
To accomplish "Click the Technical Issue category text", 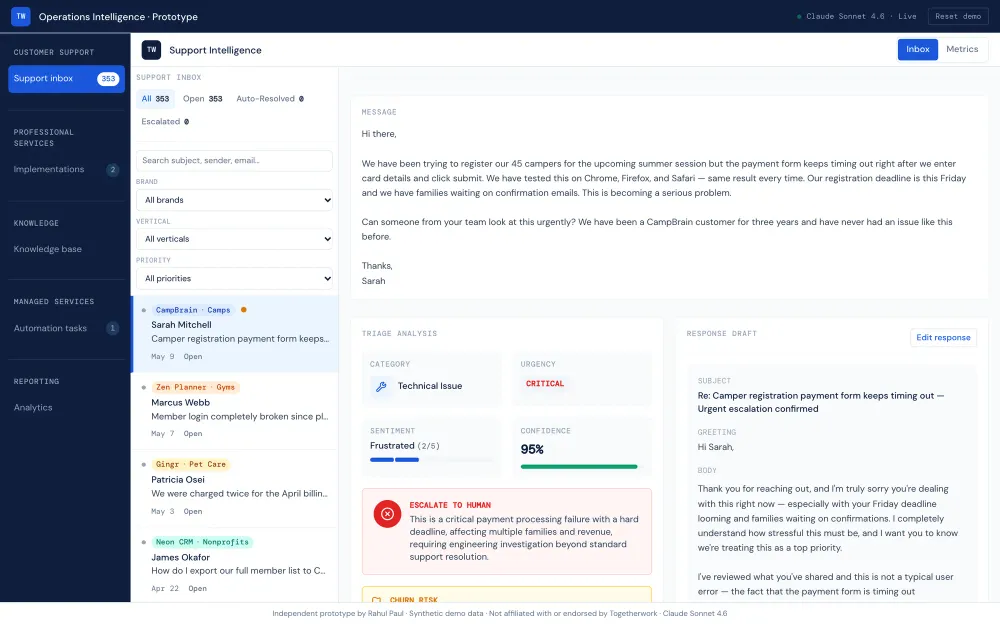I will click(430, 386).
